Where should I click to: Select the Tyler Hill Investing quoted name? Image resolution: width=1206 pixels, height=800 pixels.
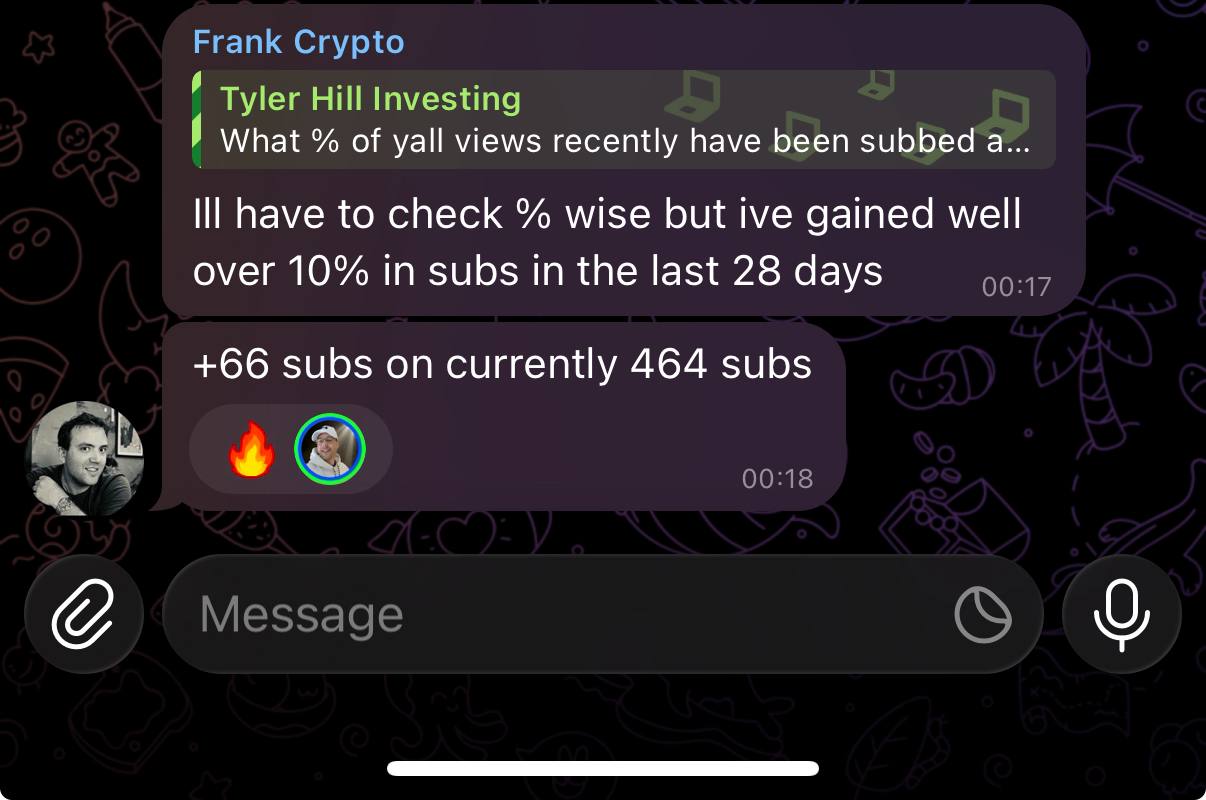click(x=370, y=99)
